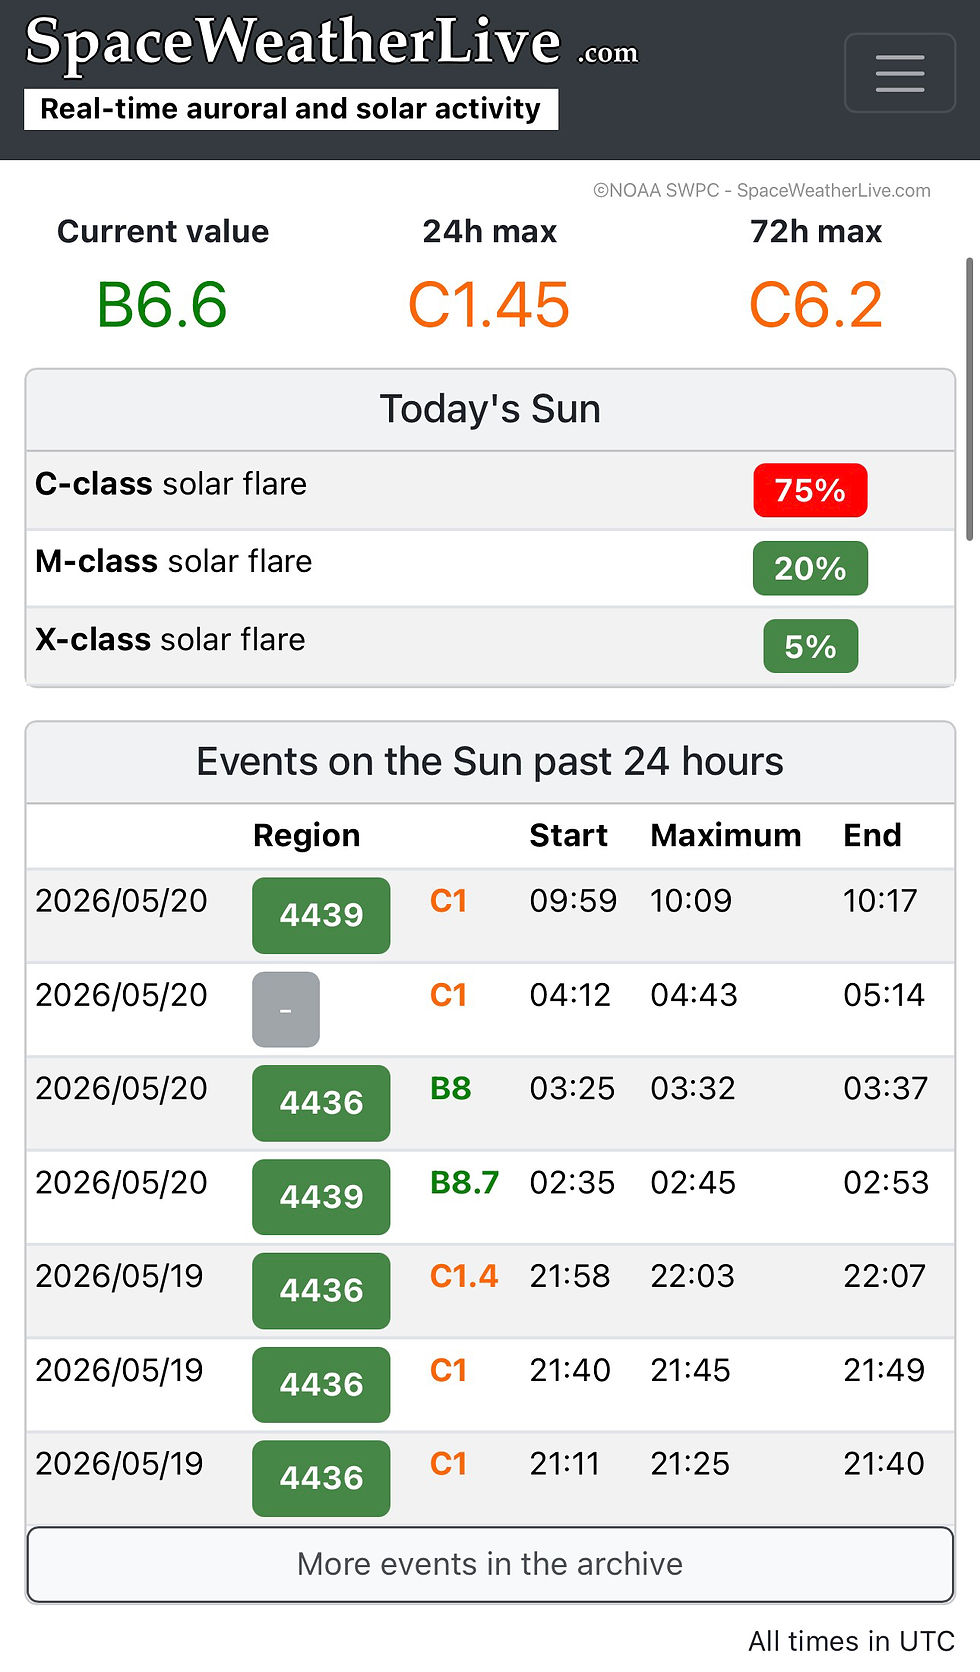Click the 72h max C6.2 value
The image size is (980, 1672).
pos(816,305)
